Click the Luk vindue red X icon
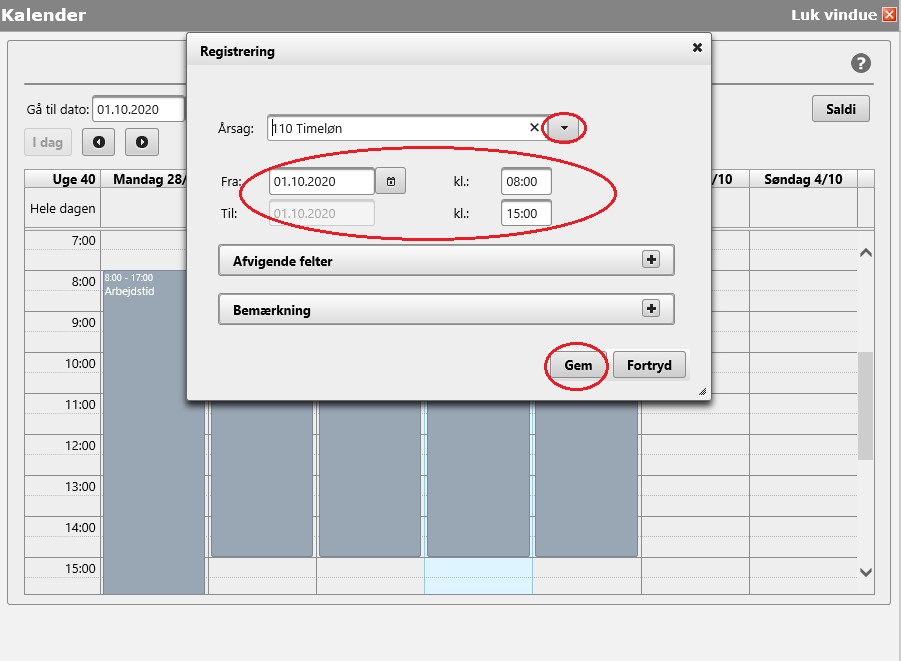Image resolution: width=901 pixels, height=661 pixels. [889, 15]
